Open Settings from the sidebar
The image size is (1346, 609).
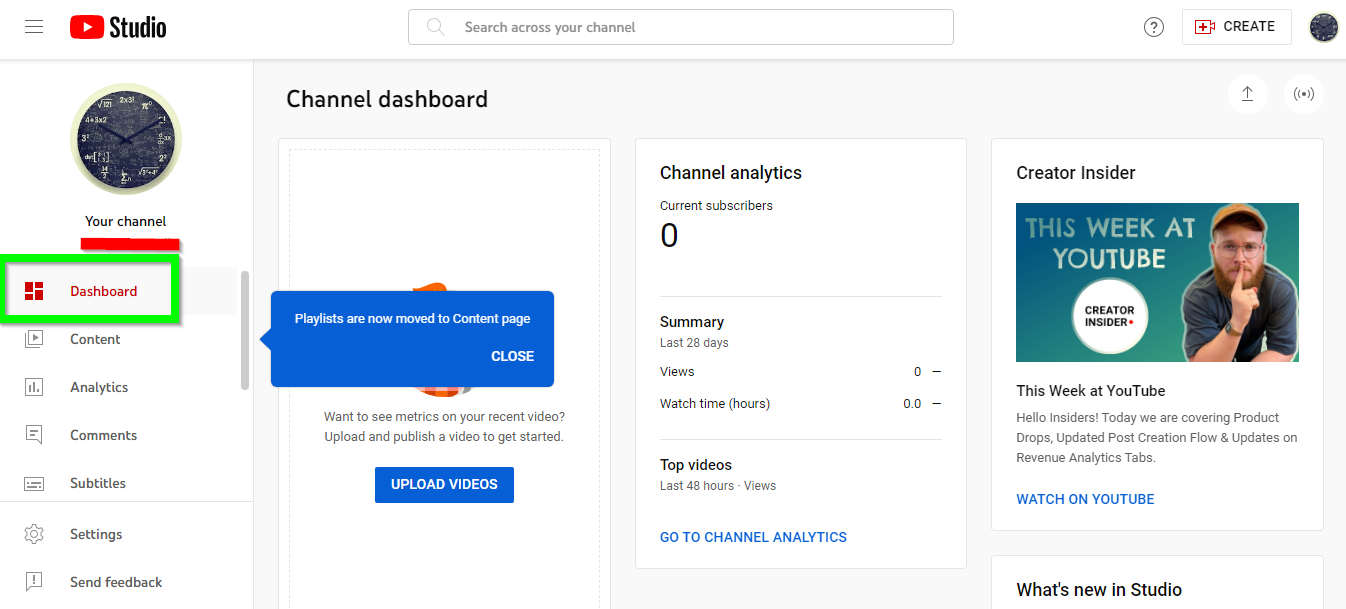126,534
